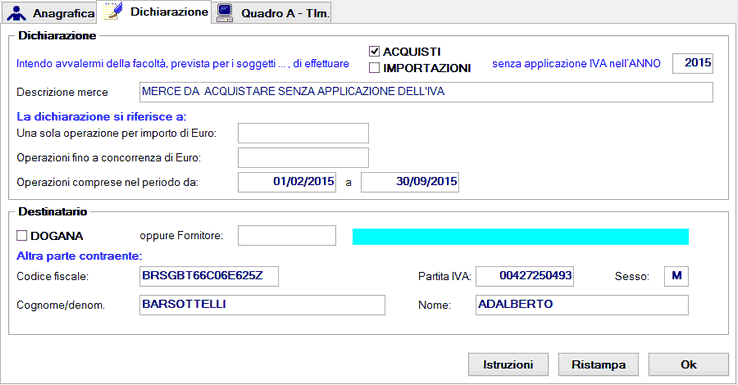
Task: Click the Nome field ADALBERTO
Action: pos(582,305)
